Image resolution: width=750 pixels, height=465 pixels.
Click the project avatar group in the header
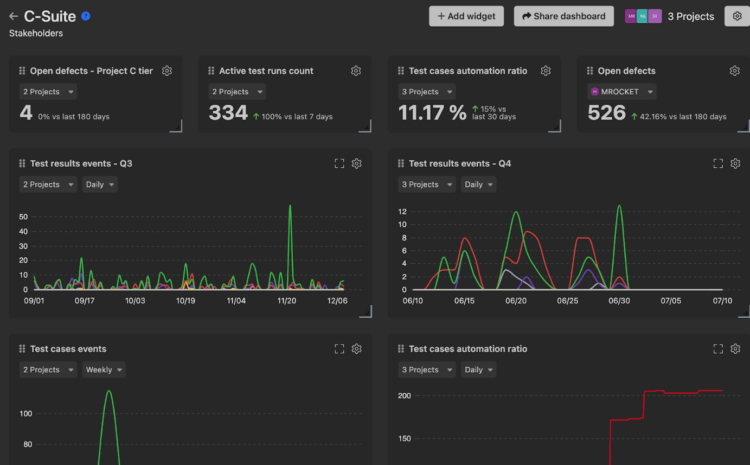(643, 16)
